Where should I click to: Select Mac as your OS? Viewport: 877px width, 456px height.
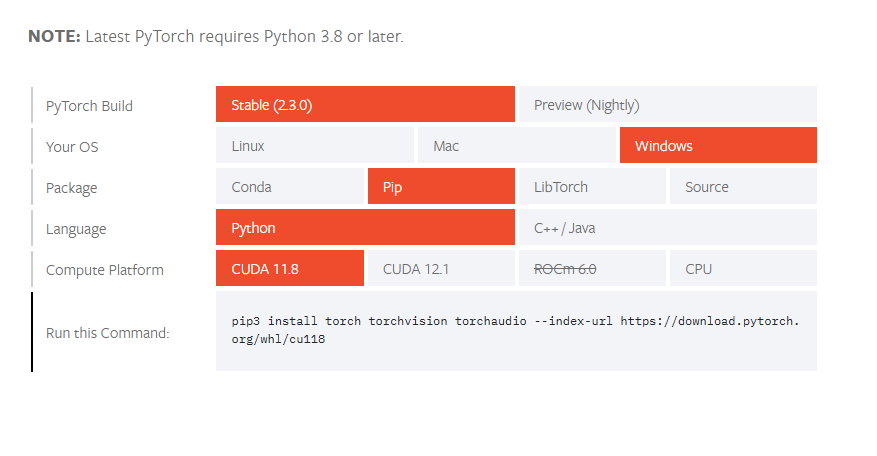click(x=517, y=145)
